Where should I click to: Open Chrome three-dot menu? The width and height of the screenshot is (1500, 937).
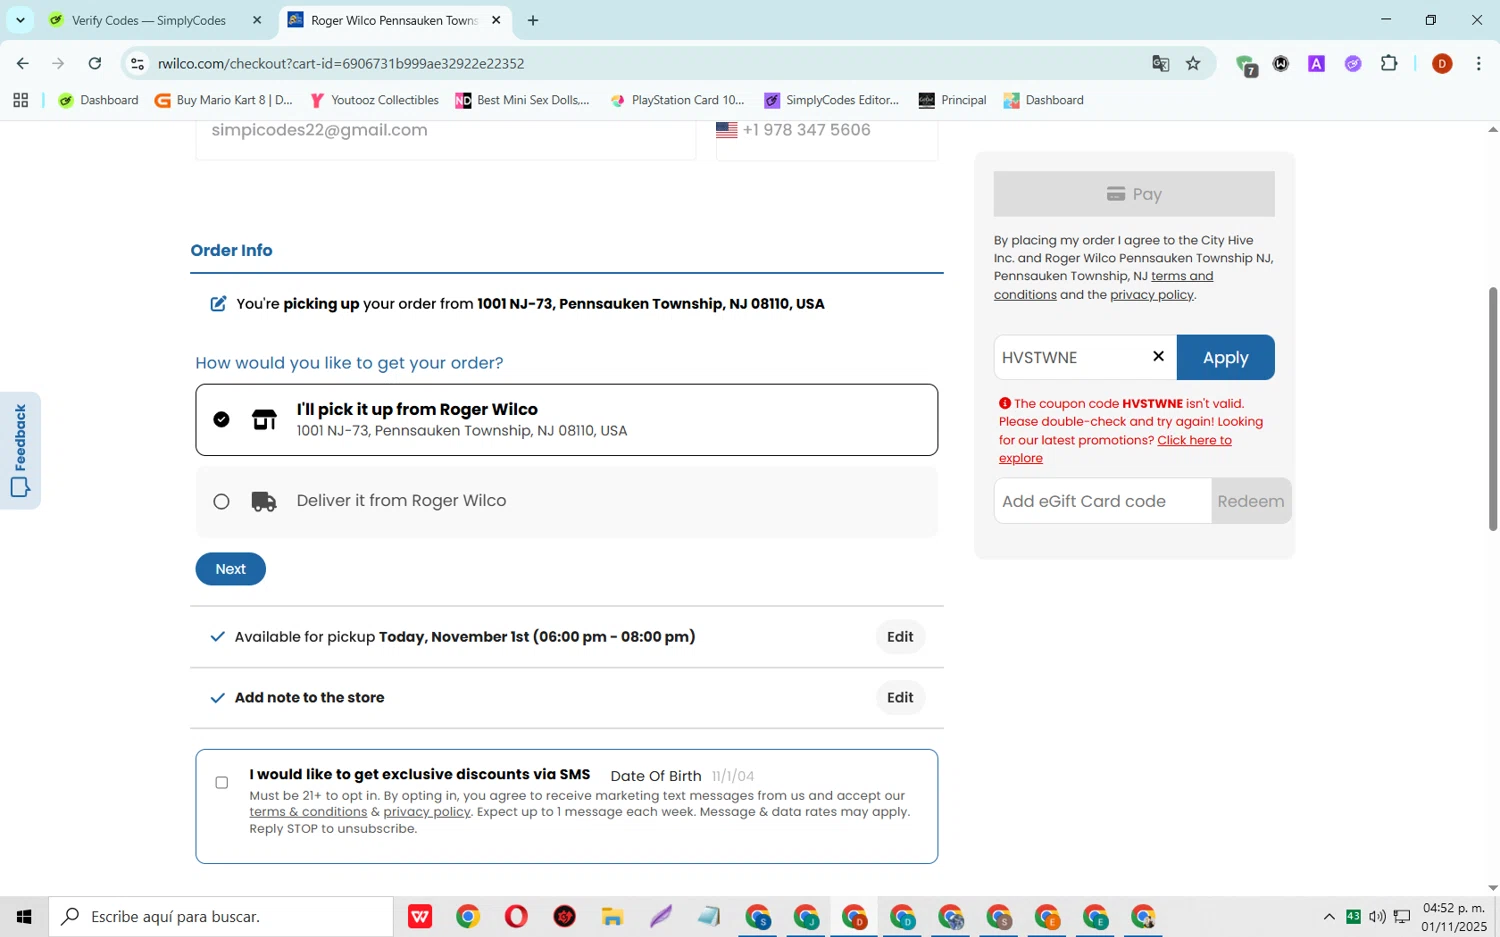click(1478, 63)
